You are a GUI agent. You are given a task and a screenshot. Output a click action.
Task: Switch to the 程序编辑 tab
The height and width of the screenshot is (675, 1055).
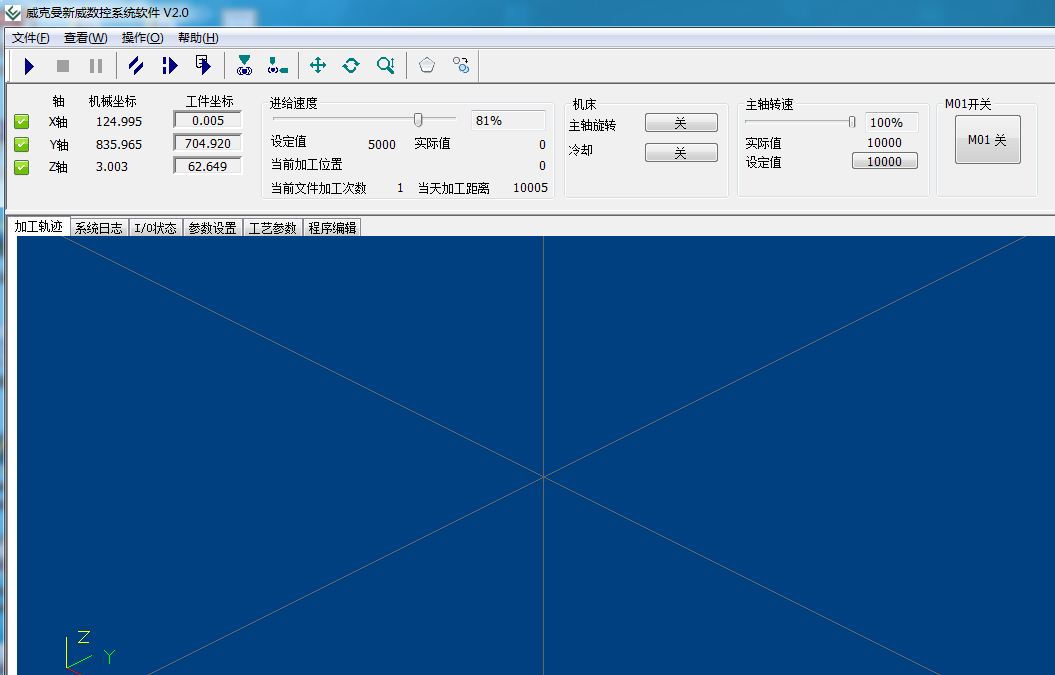pos(332,228)
